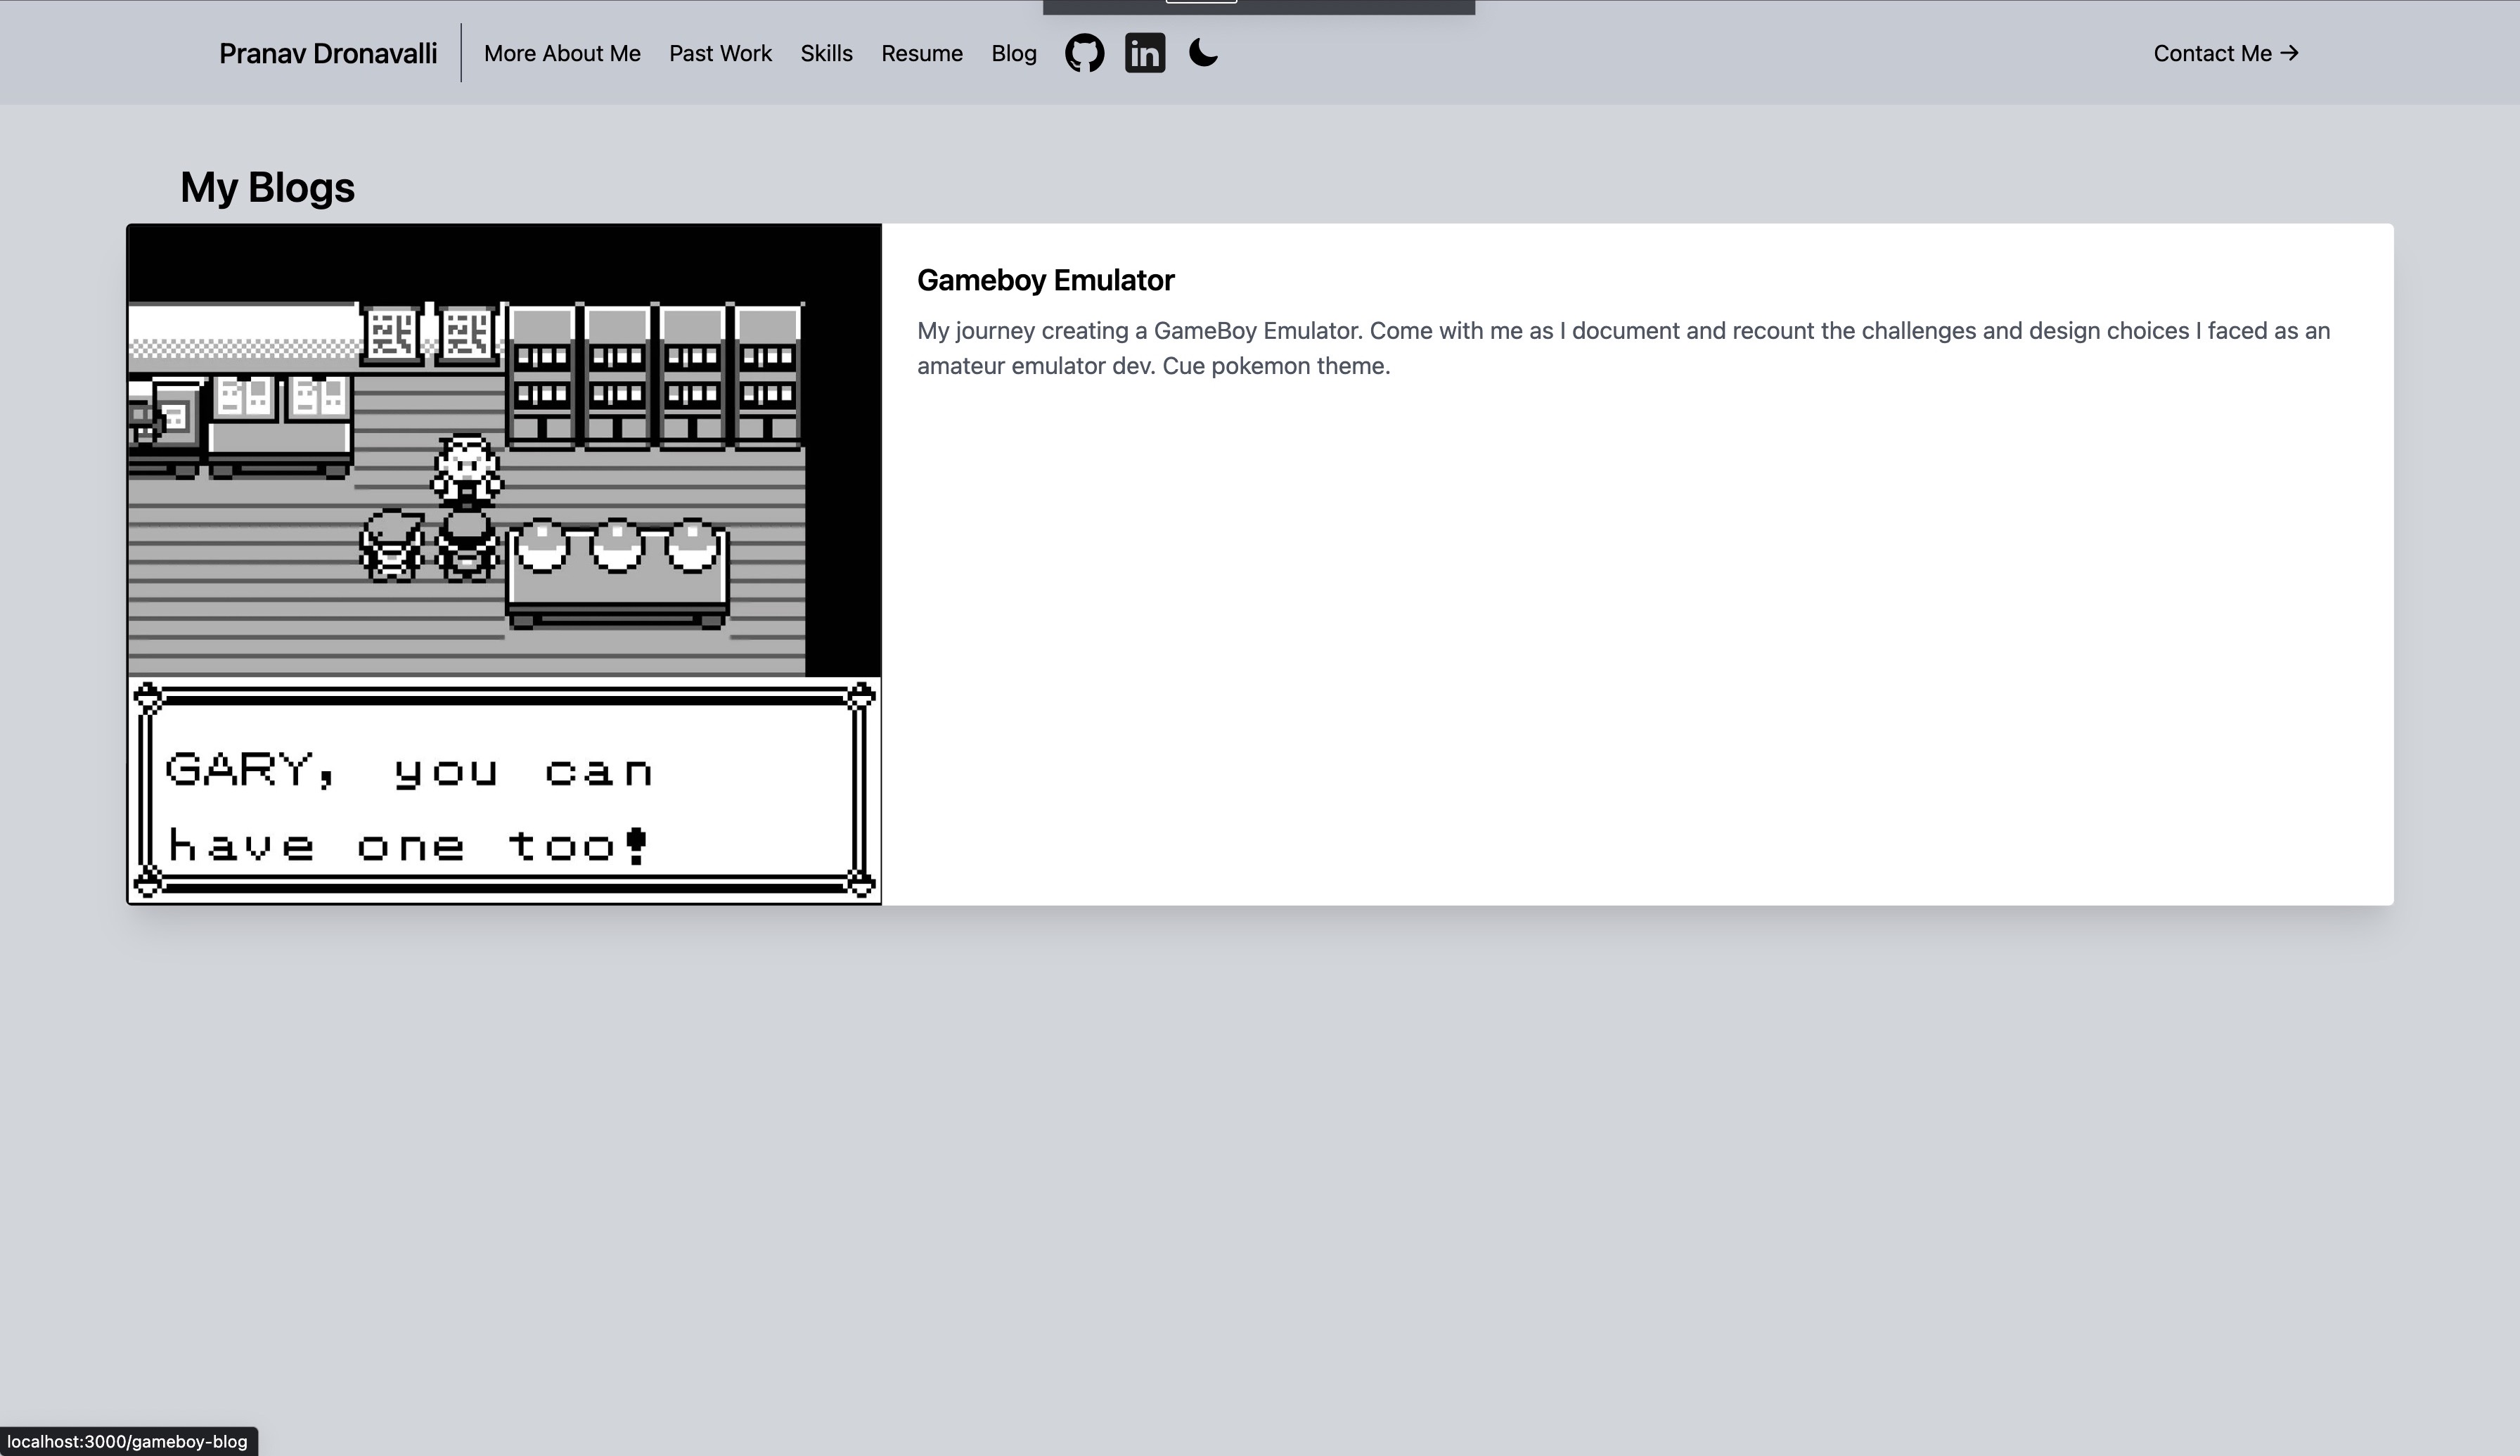This screenshot has width=2520, height=1456.
Task: Open the Resume nav link
Action: pos(922,53)
